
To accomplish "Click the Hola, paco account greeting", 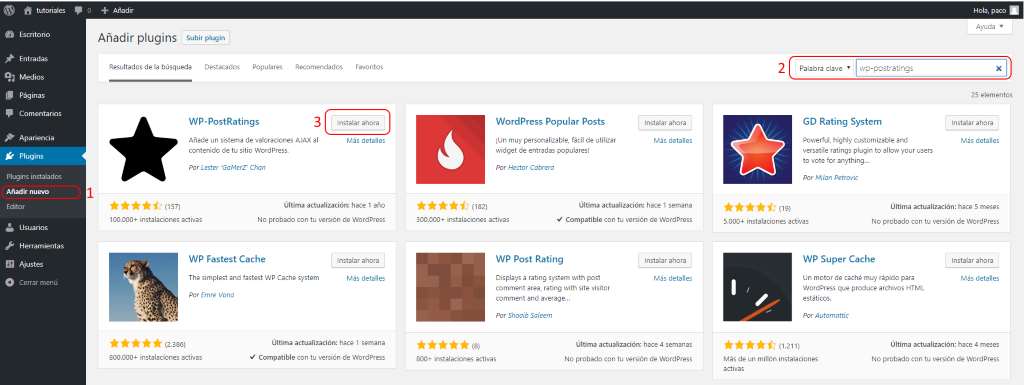I will point(989,10).
